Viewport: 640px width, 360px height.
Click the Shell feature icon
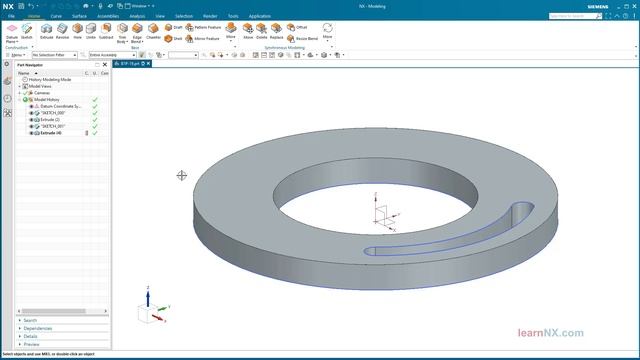(x=168, y=38)
